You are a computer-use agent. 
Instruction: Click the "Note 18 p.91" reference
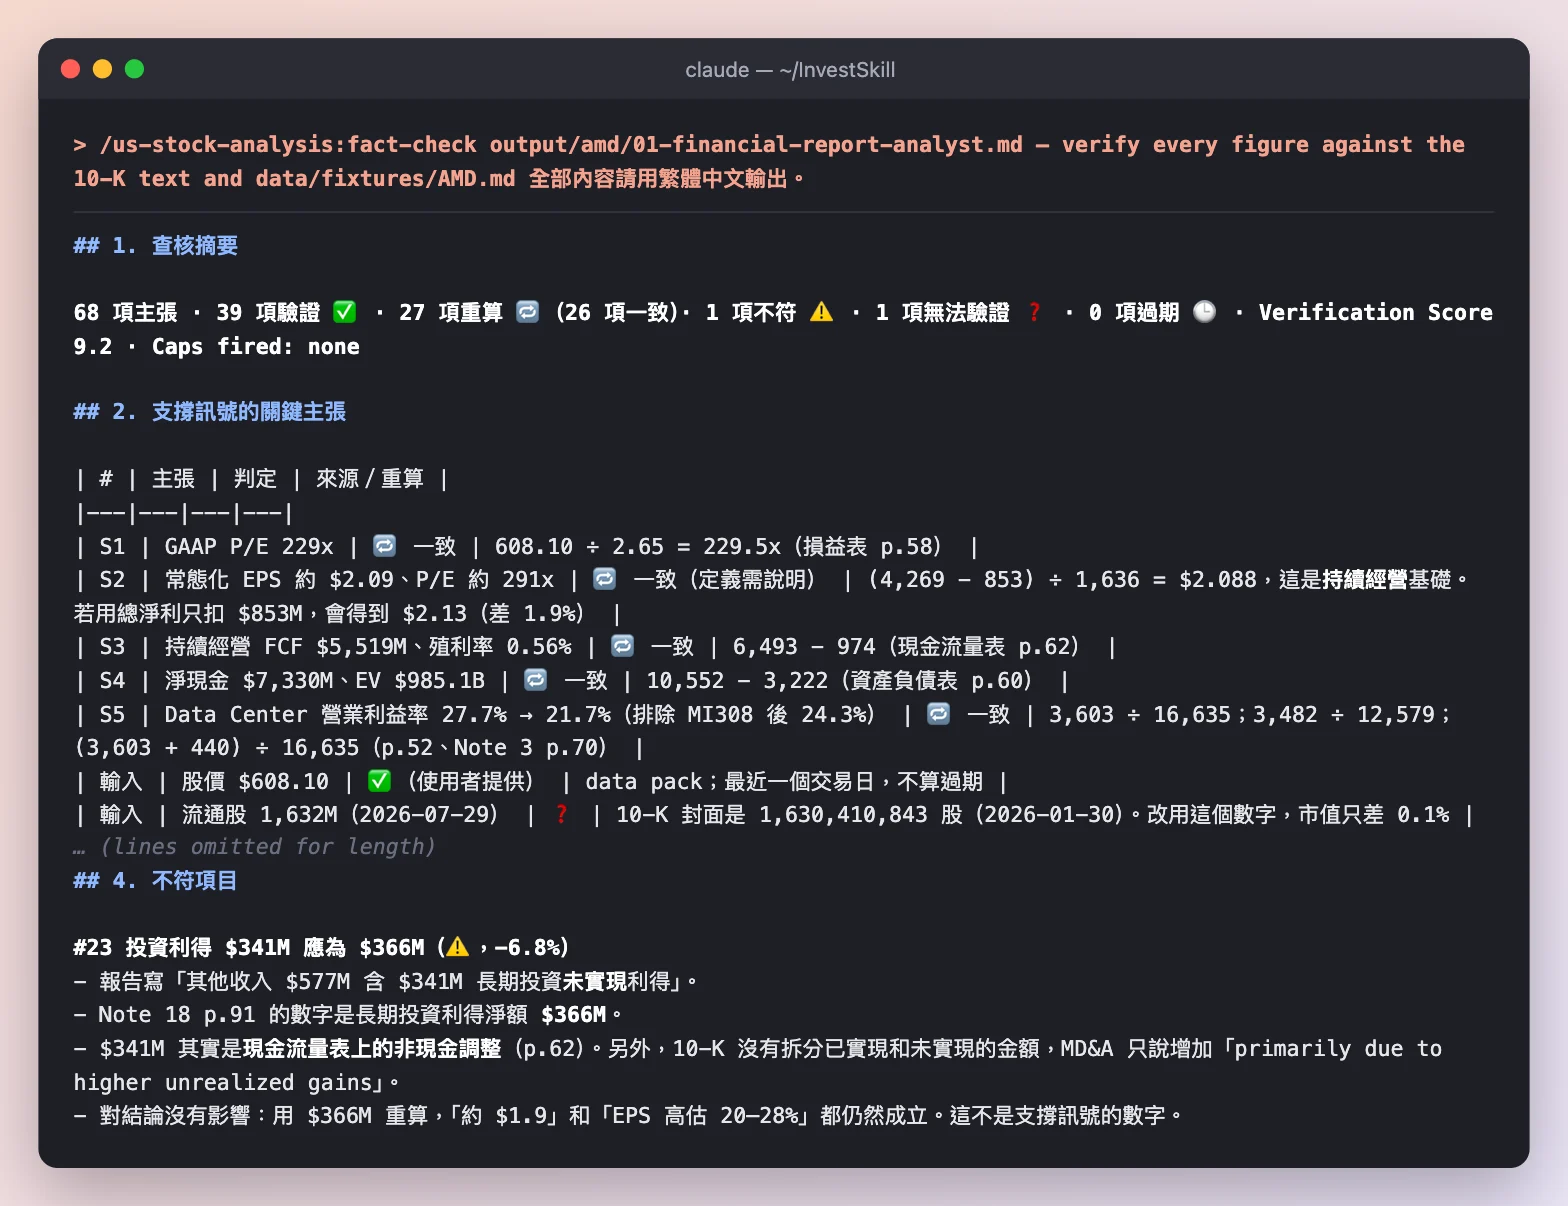click(x=177, y=1014)
